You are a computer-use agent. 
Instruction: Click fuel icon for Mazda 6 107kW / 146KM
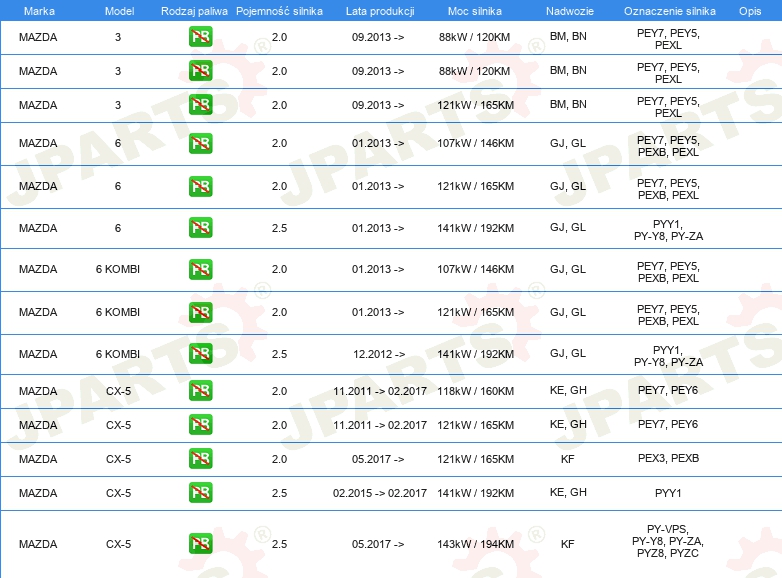pos(200,143)
